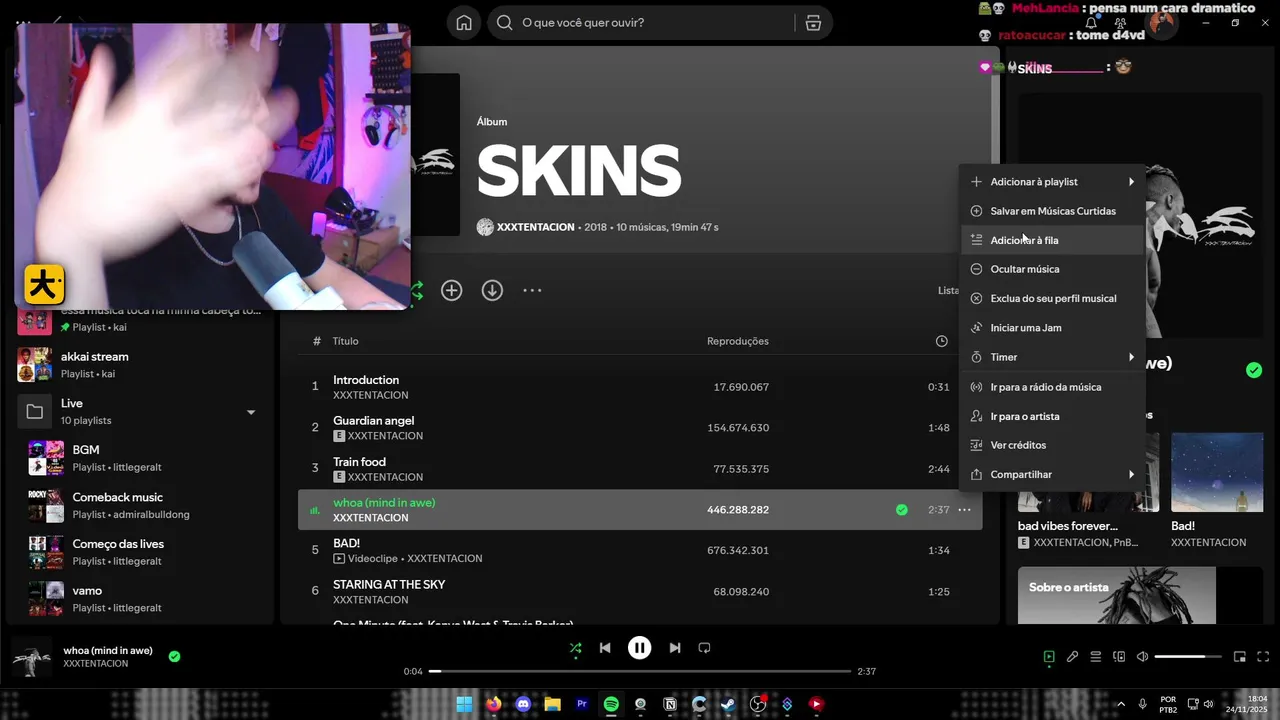
Task: Add album SKINS to library with plus icon
Action: tap(452, 290)
